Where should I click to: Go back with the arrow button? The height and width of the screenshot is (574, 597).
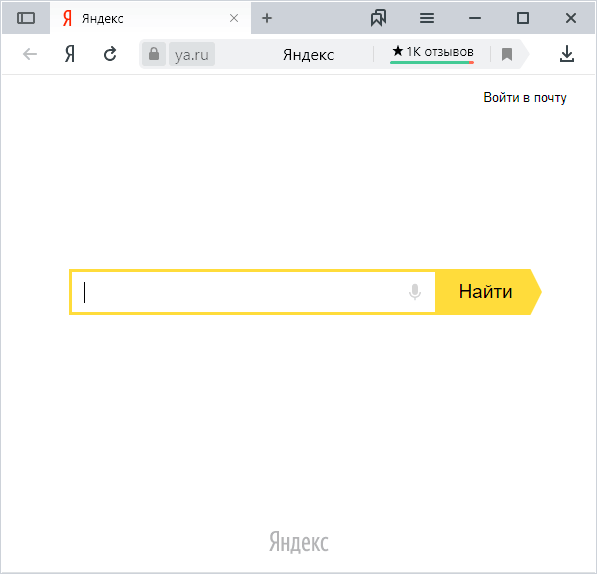coord(30,54)
